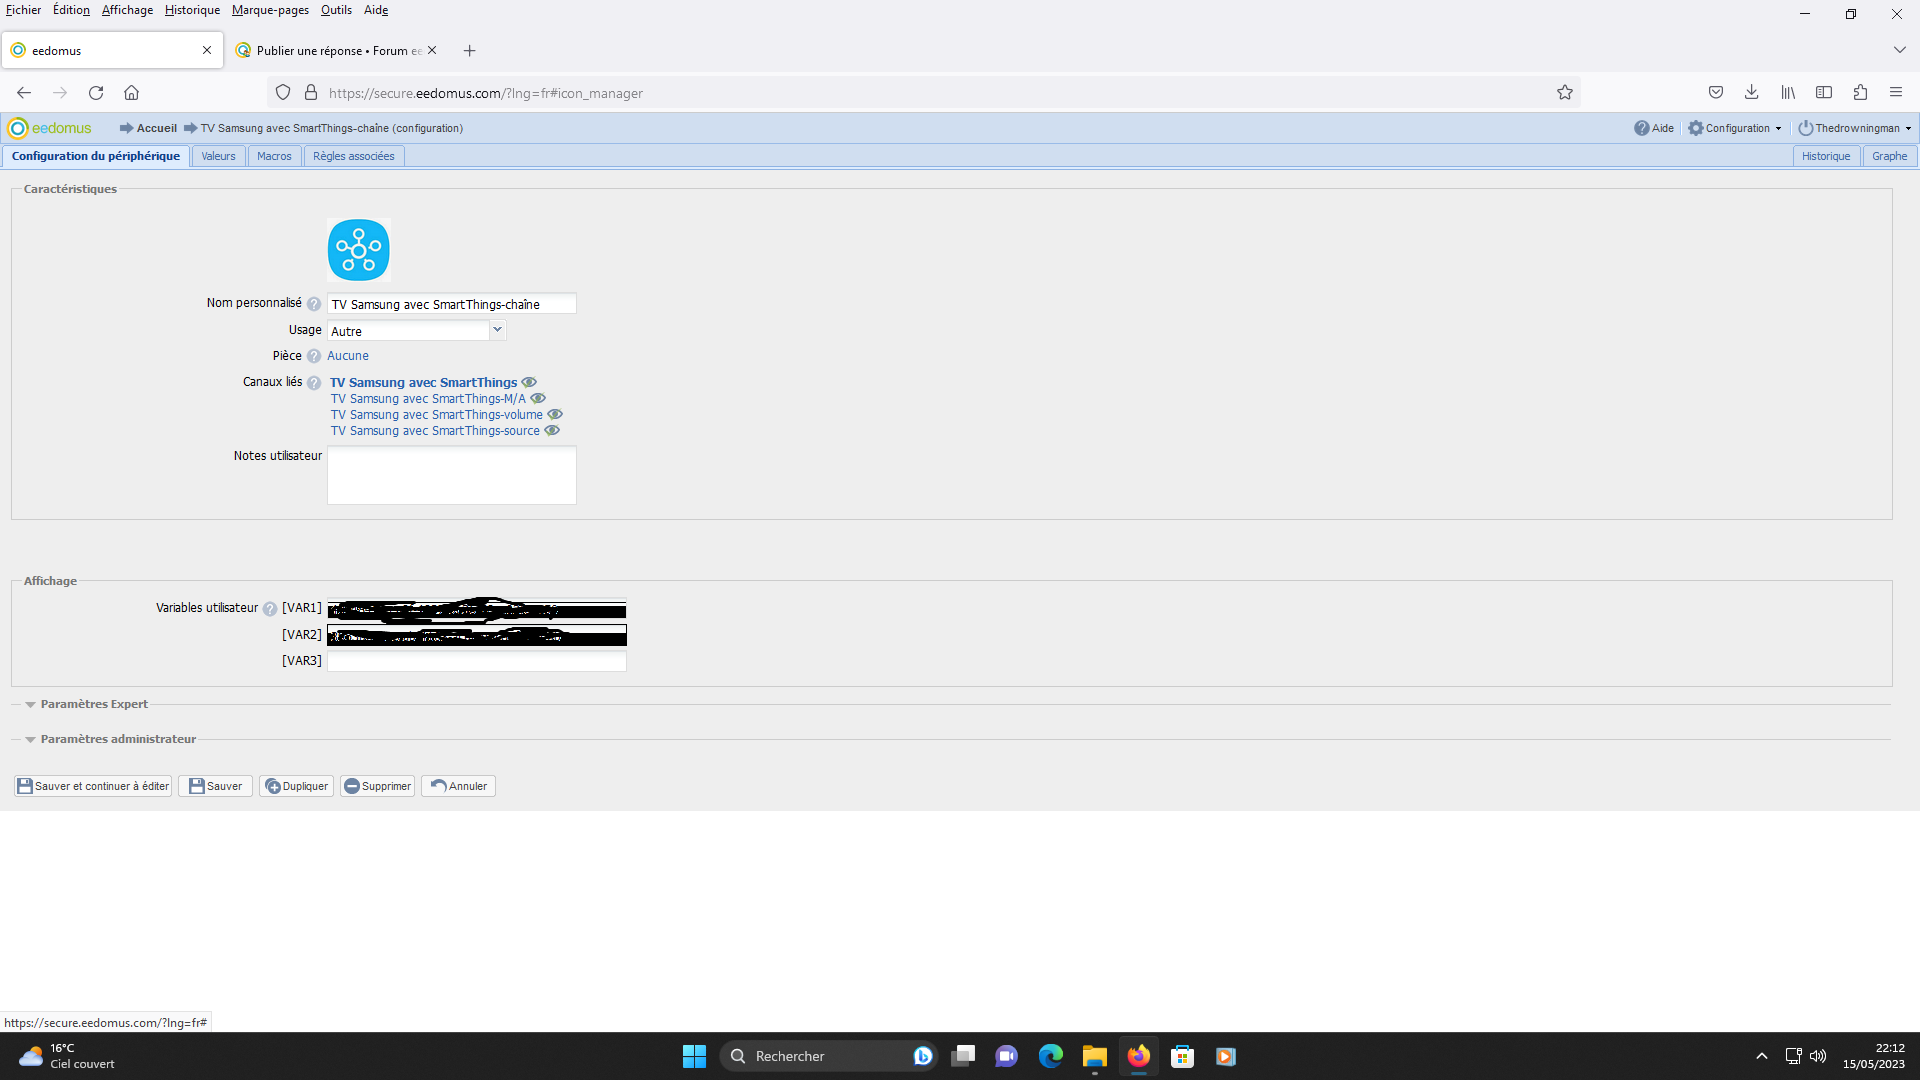Click help icon next to Nom personnalisé
Screen dimensions: 1920x1080
click(314, 304)
